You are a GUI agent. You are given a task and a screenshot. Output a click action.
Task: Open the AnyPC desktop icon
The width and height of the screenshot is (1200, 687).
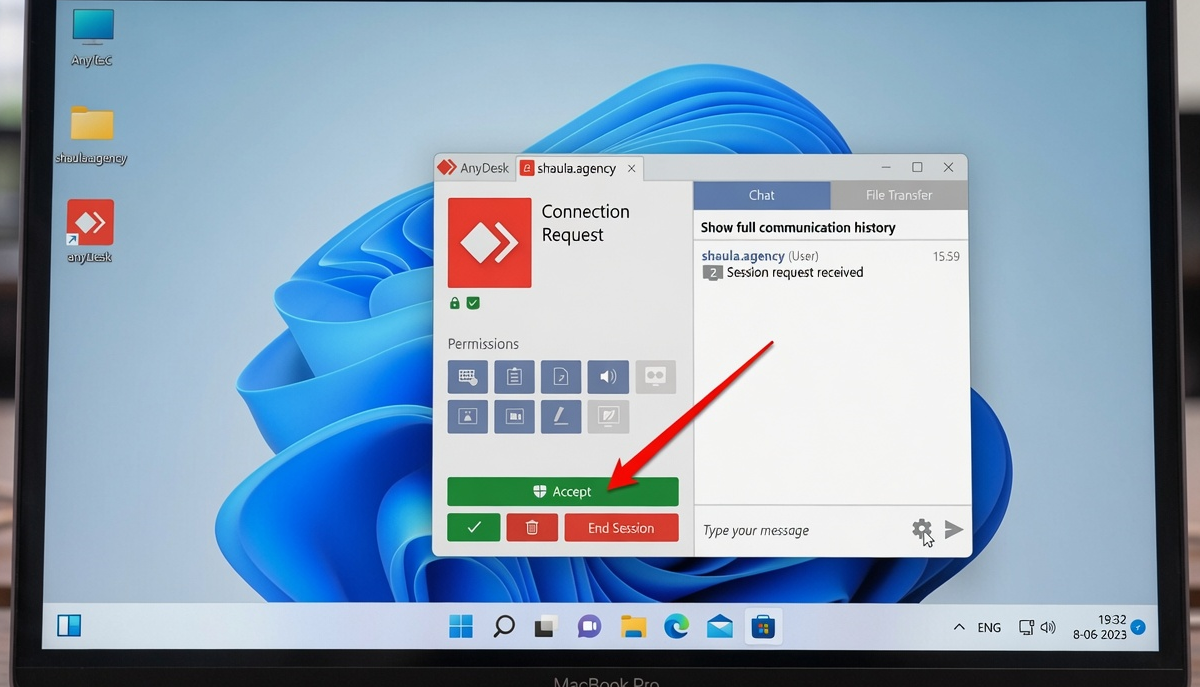tap(92, 38)
